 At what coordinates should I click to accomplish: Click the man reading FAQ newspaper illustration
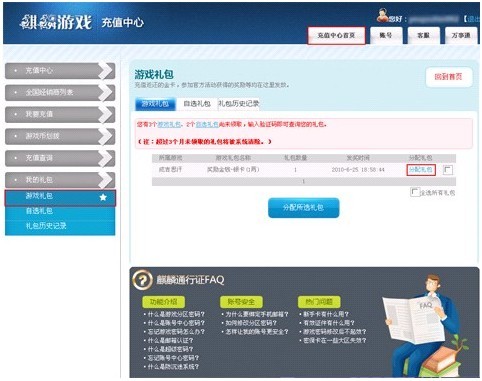click(425, 325)
